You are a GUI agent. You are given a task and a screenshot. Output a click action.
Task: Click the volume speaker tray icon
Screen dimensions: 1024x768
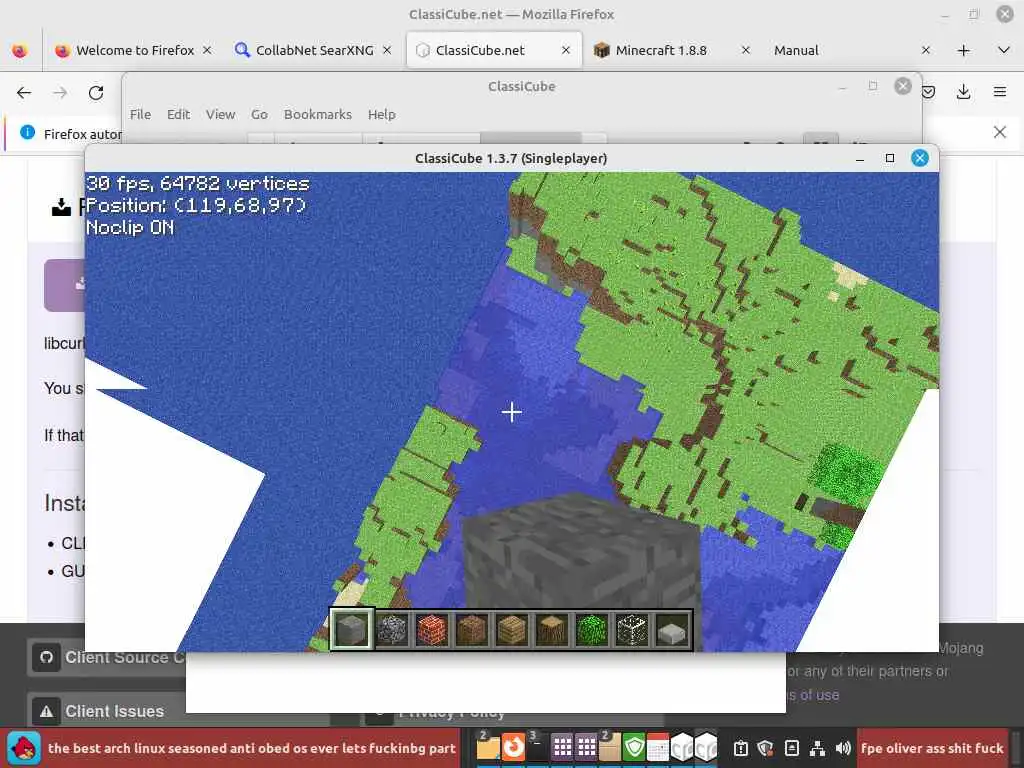point(843,748)
